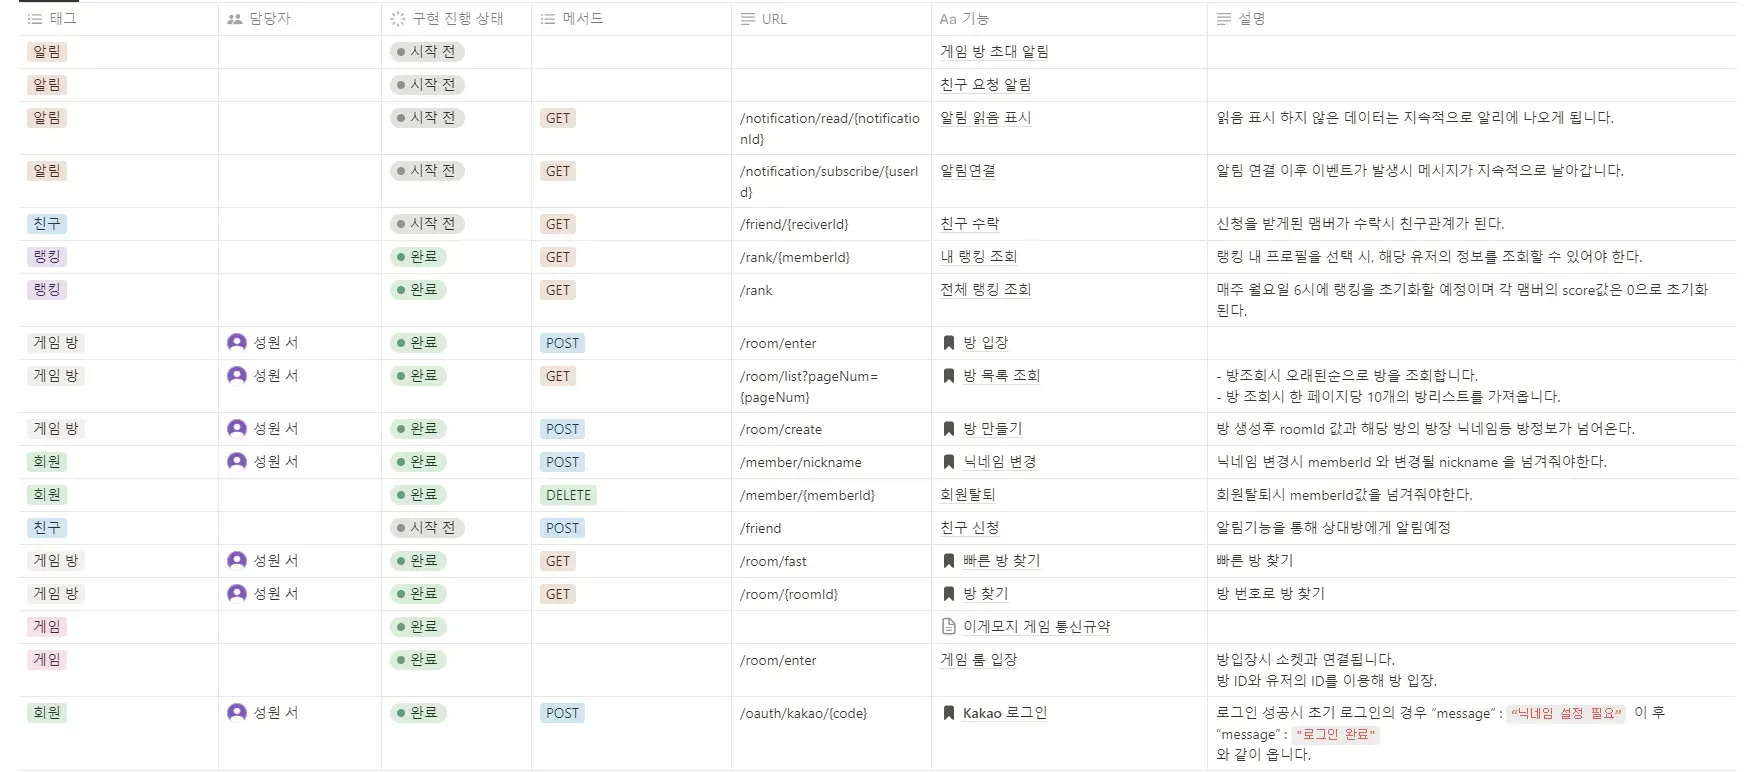
Task: Open the 알림연결 page
Action: pyautogui.click(x=968, y=171)
